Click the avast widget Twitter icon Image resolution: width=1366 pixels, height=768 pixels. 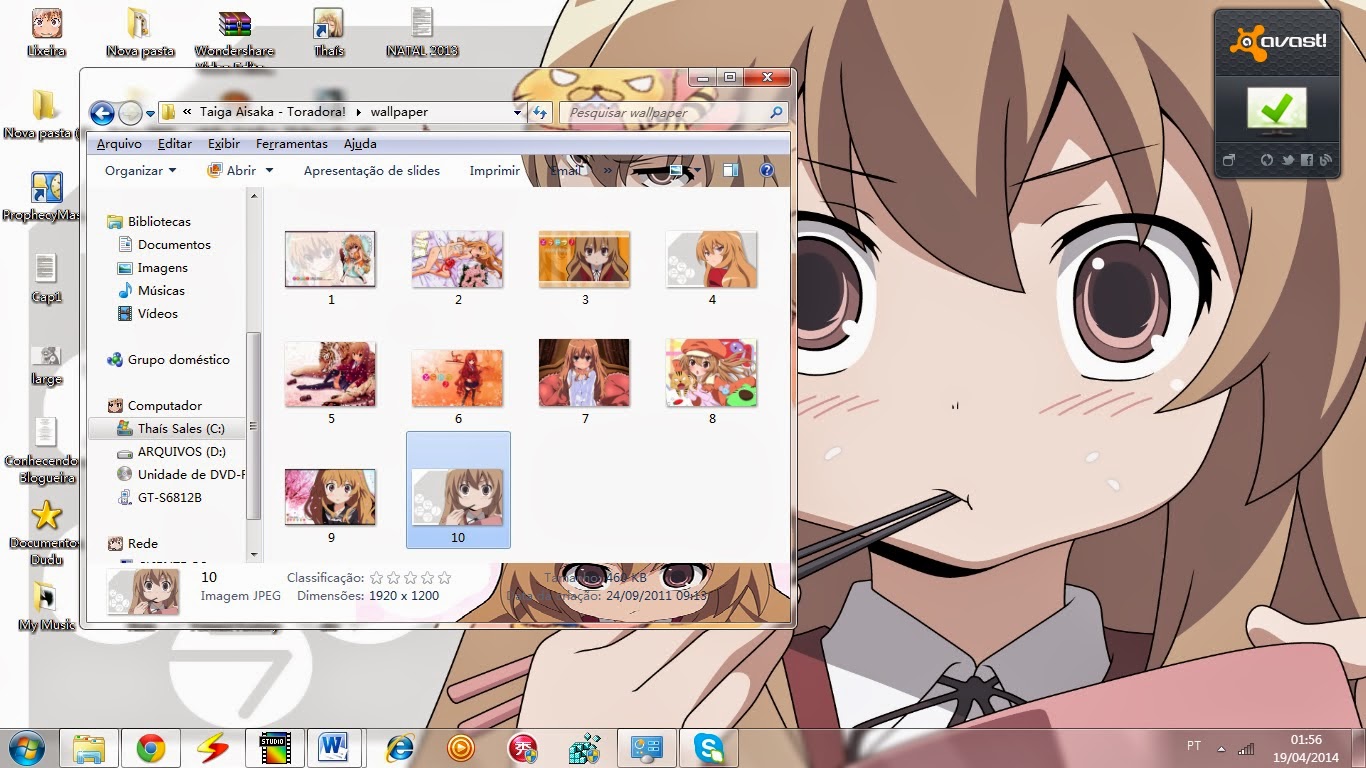point(1286,160)
